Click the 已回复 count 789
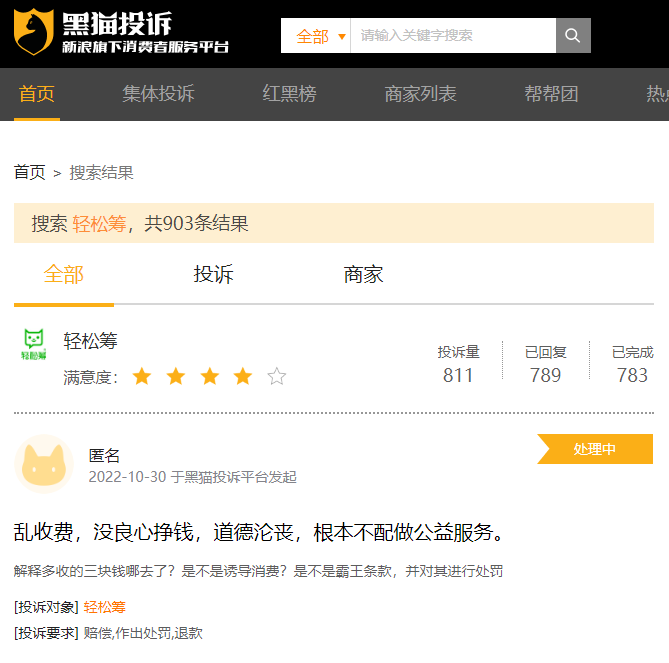The height and width of the screenshot is (663, 669). [x=545, y=375]
